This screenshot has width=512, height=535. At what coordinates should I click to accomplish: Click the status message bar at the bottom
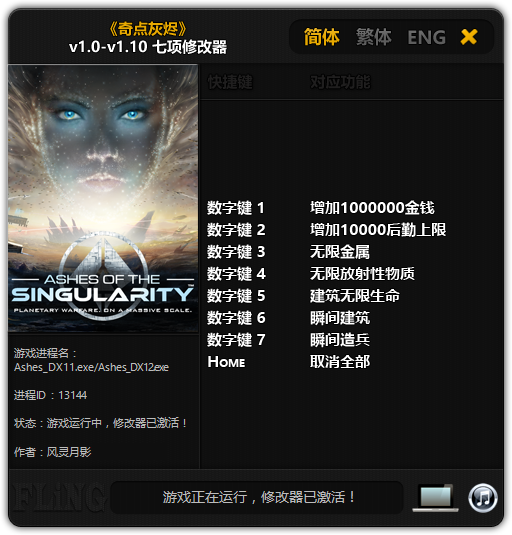[x=257, y=497]
